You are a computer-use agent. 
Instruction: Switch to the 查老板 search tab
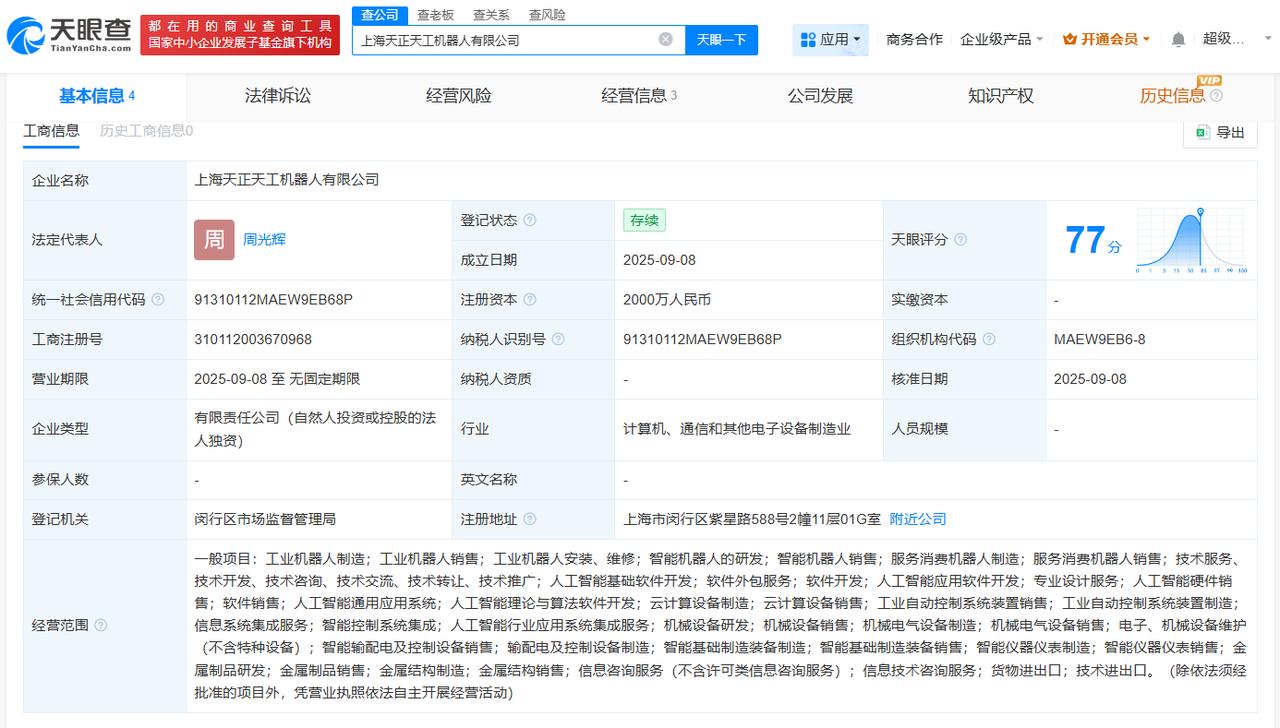435,15
